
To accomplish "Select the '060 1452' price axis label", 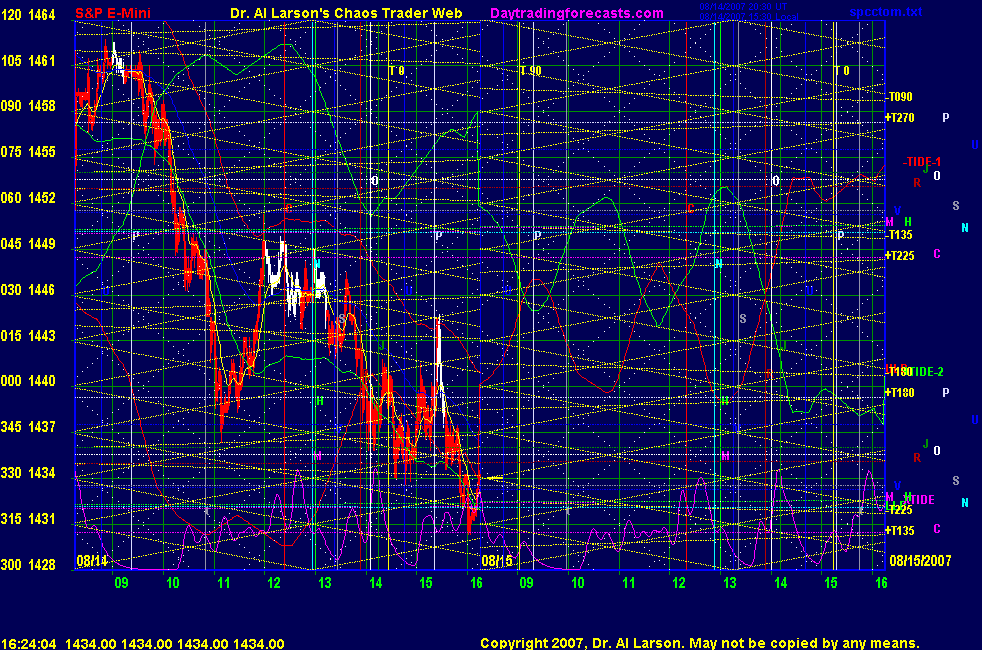I will (x=28, y=198).
